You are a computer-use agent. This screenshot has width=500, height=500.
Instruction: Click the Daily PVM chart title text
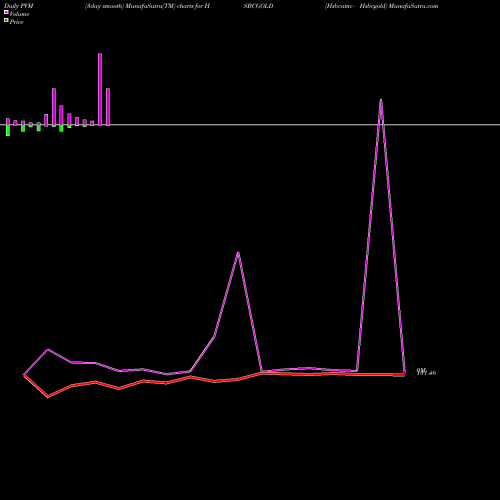tap(18, 6)
